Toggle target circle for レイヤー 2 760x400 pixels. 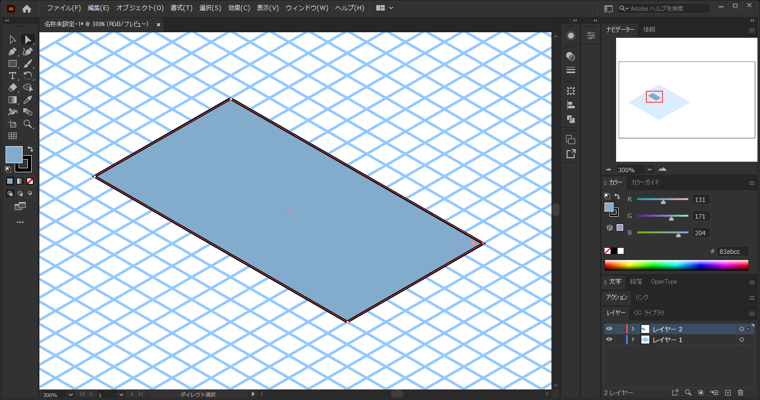coord(741,329)
